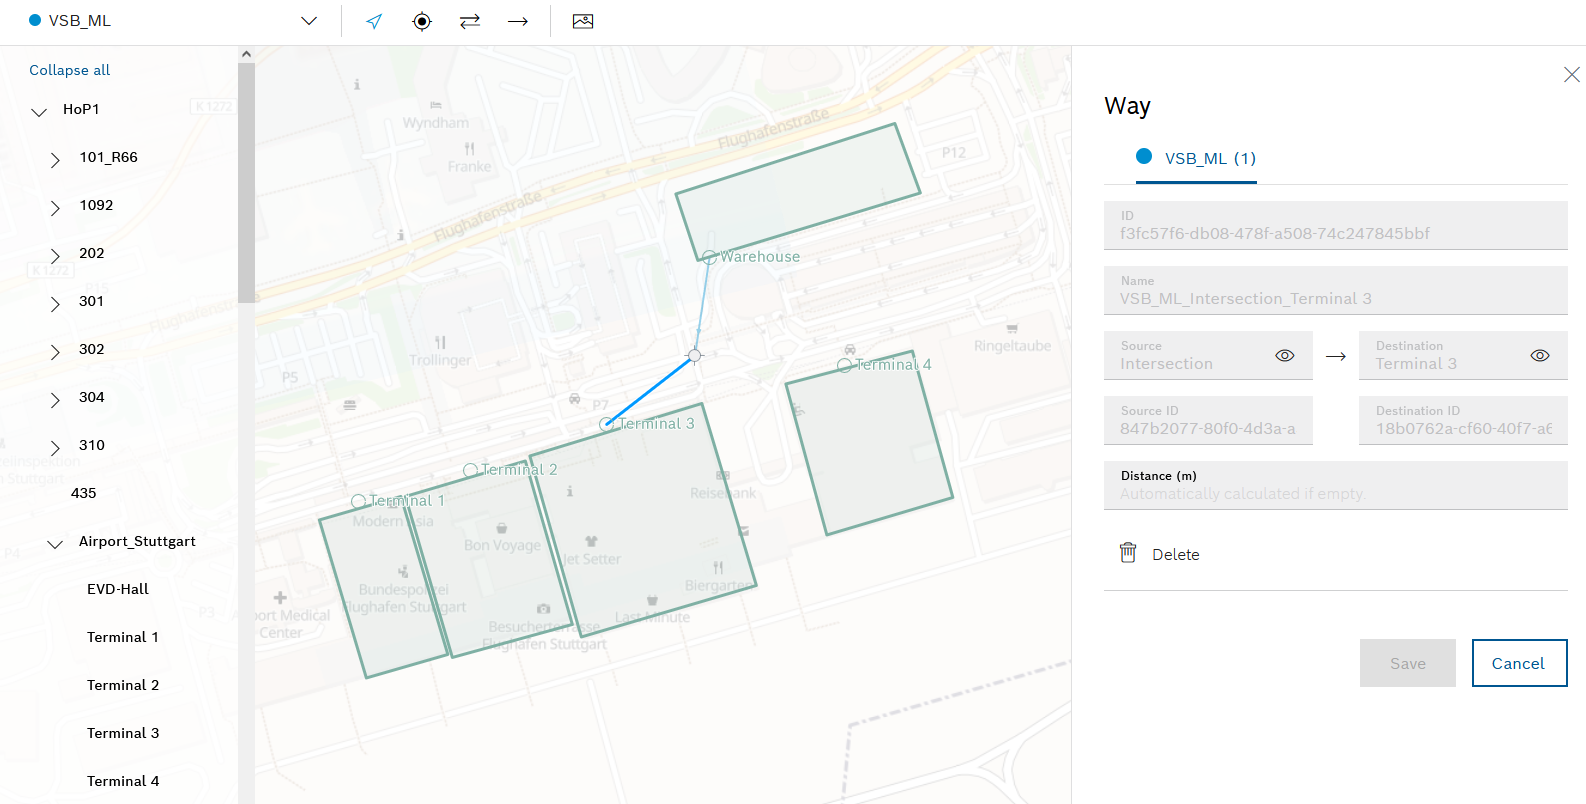
Task: Expand the 202 tree node
Action: 55,255
